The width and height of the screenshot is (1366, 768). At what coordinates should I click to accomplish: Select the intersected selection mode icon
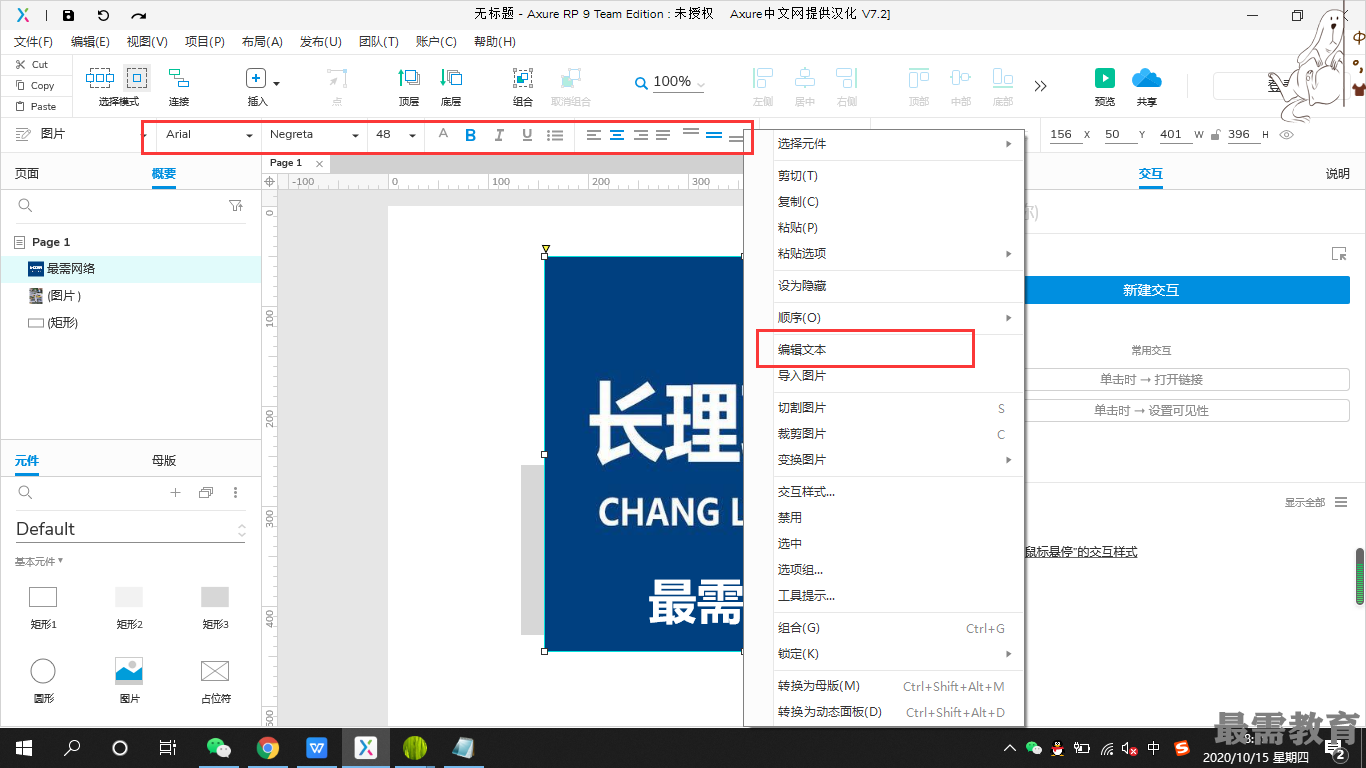[x=100, y=78]
